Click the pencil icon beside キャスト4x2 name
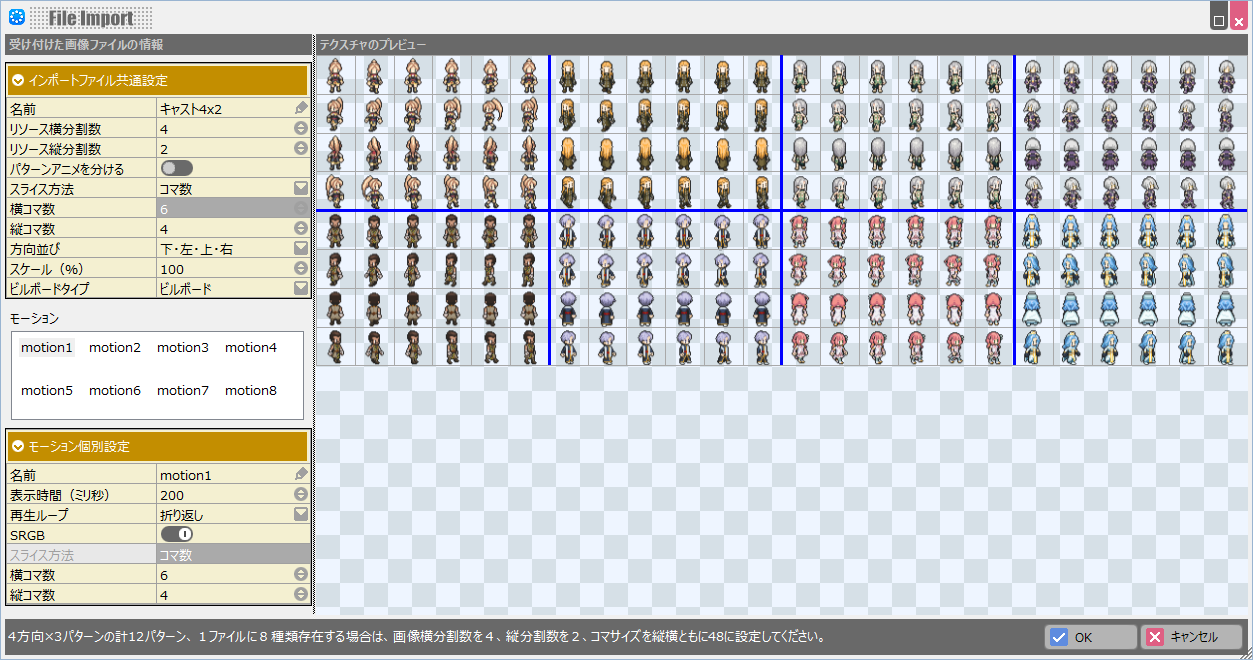Image resolution: width=1253 pixels, height=660 pixels. (301, 108)
